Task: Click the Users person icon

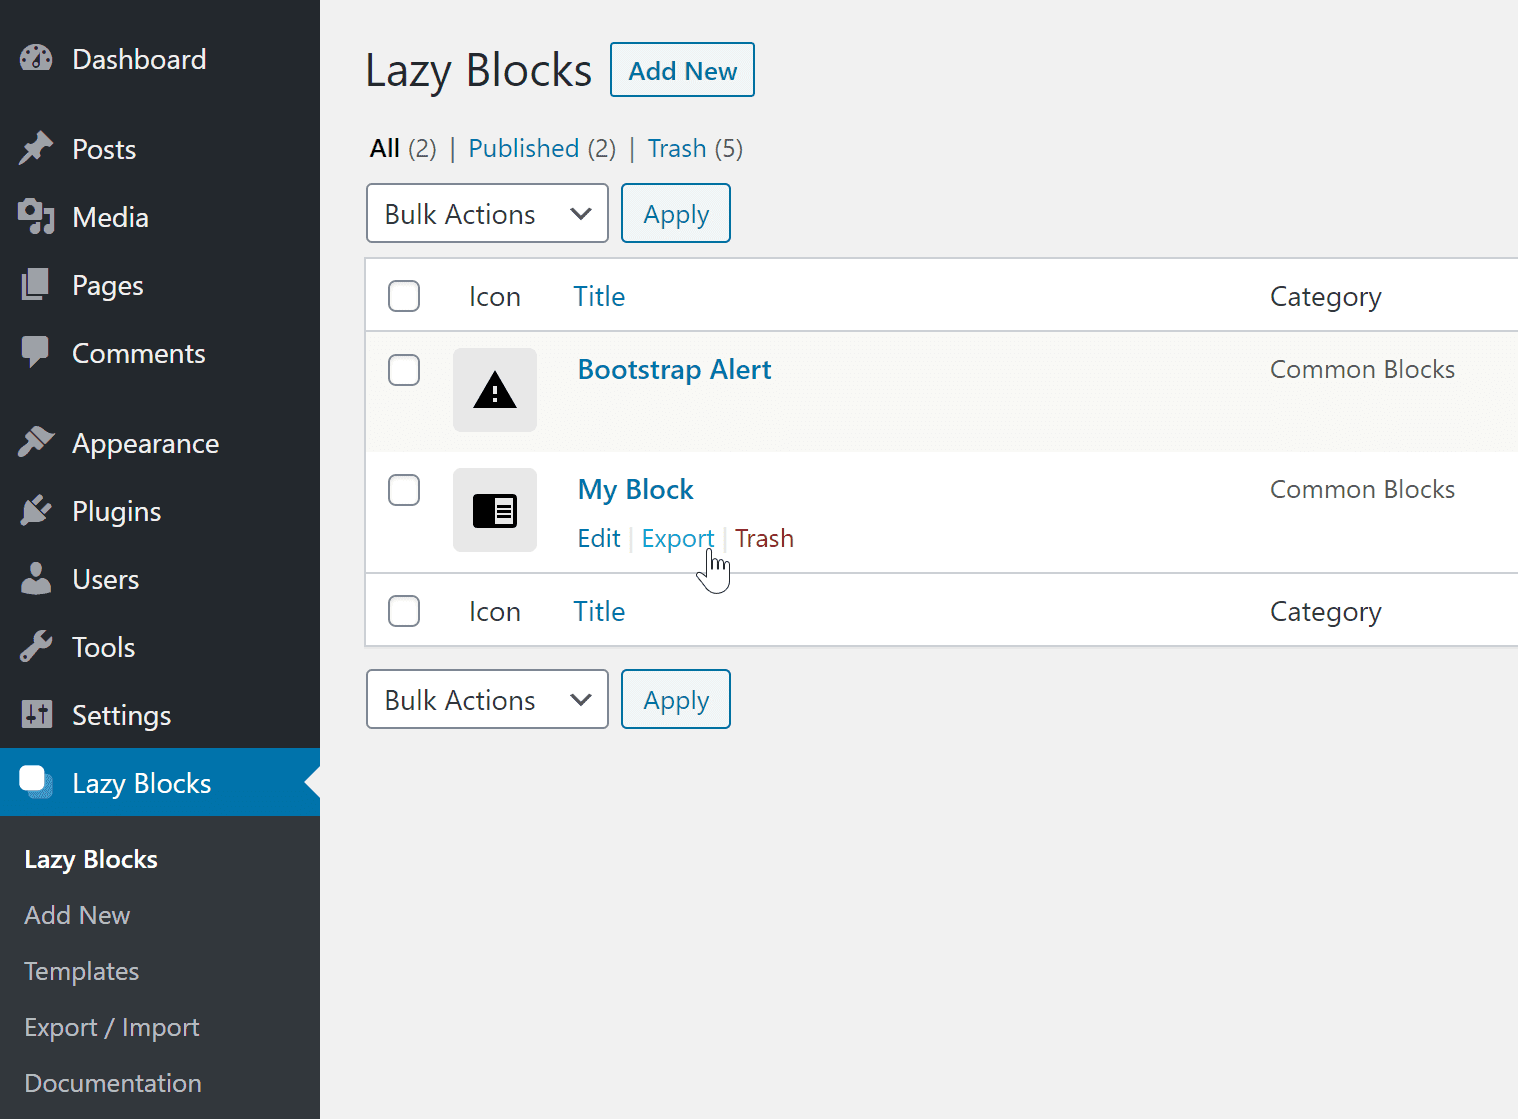Action: point(36,578)
